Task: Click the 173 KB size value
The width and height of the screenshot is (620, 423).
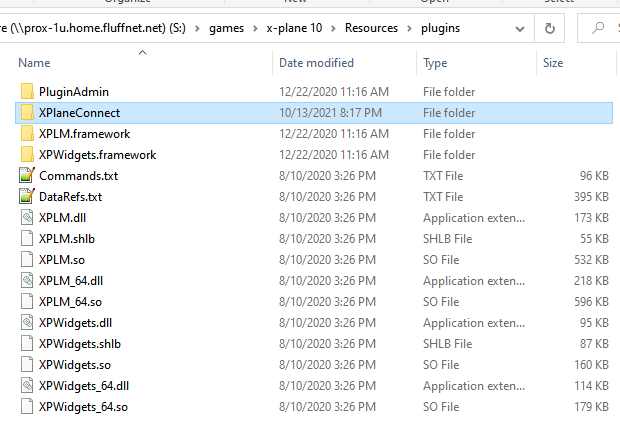Action: 591,217
